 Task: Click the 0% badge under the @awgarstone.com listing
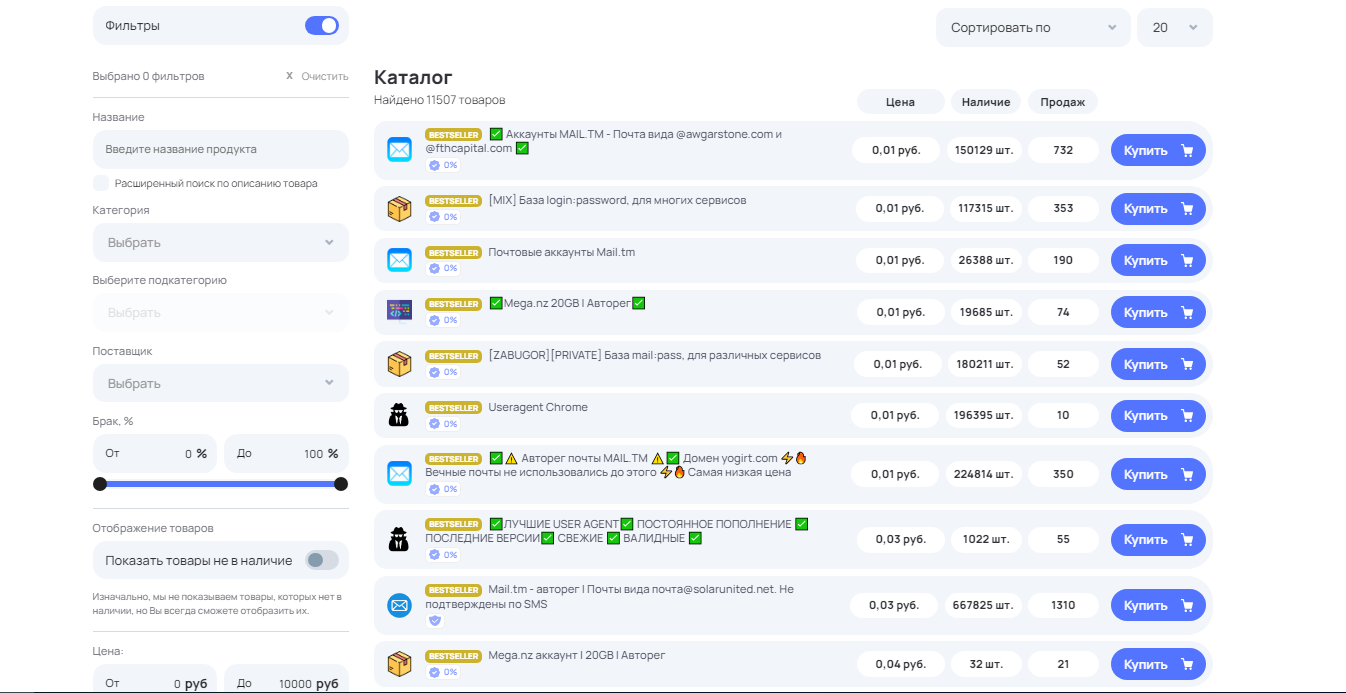click(443, 165)
